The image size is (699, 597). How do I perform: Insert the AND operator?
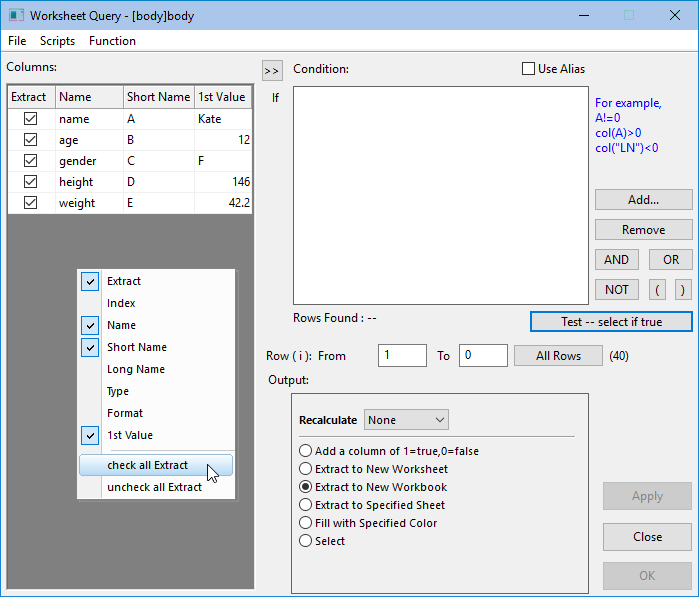tap(617, 260)
